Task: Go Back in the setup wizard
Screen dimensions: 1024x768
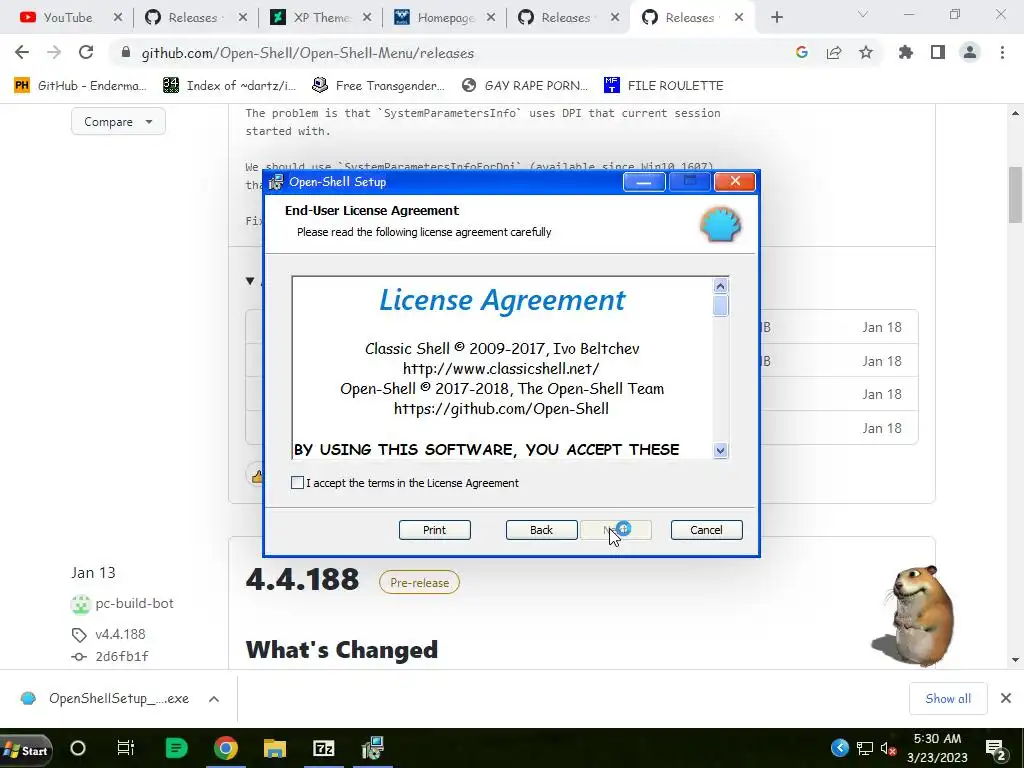Action: (541, 530)
